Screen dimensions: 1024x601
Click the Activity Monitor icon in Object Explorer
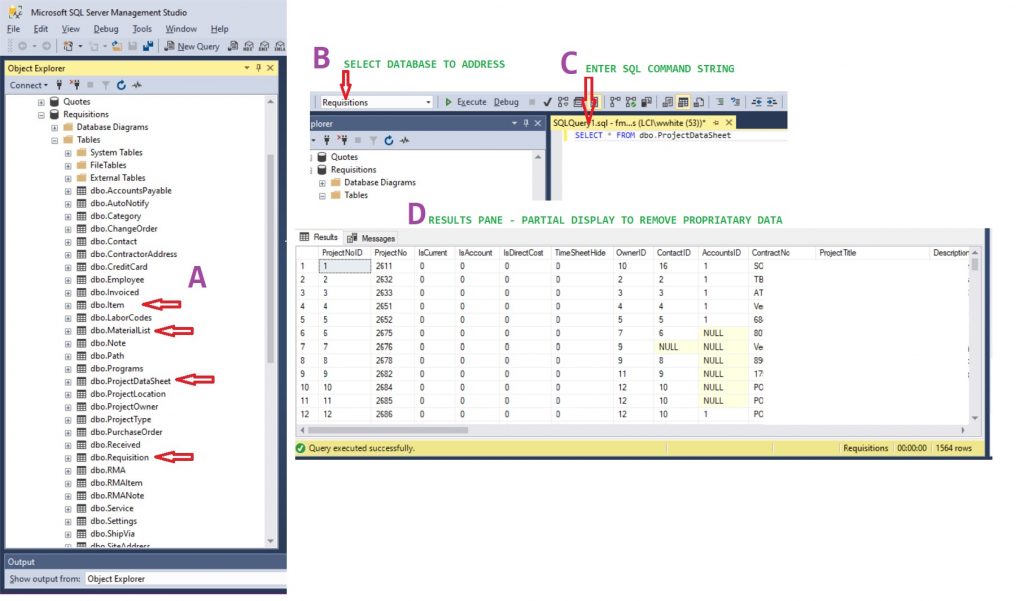coord(135,85)
